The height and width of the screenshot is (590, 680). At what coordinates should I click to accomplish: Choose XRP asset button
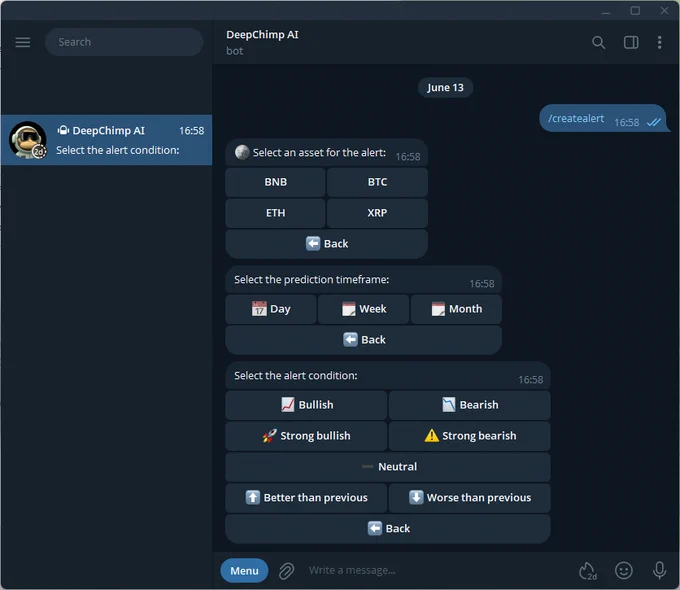click(377, 213)
